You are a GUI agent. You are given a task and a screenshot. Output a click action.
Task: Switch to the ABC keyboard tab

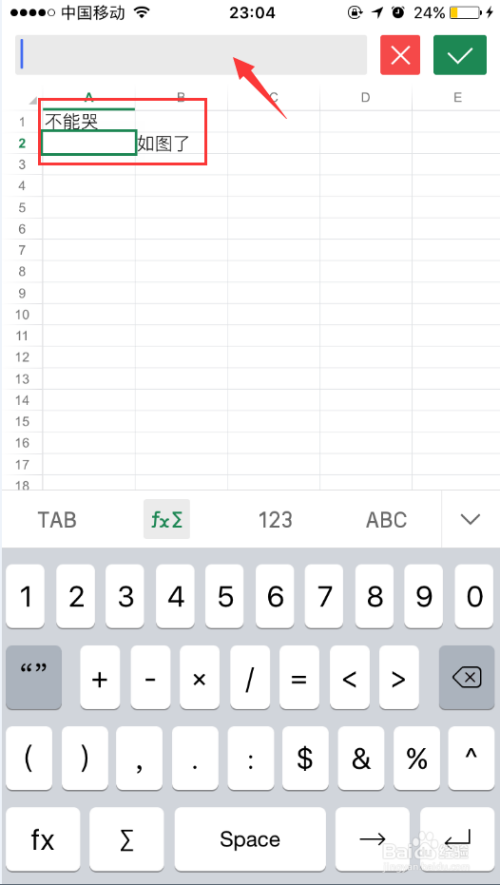pos(387,519)
